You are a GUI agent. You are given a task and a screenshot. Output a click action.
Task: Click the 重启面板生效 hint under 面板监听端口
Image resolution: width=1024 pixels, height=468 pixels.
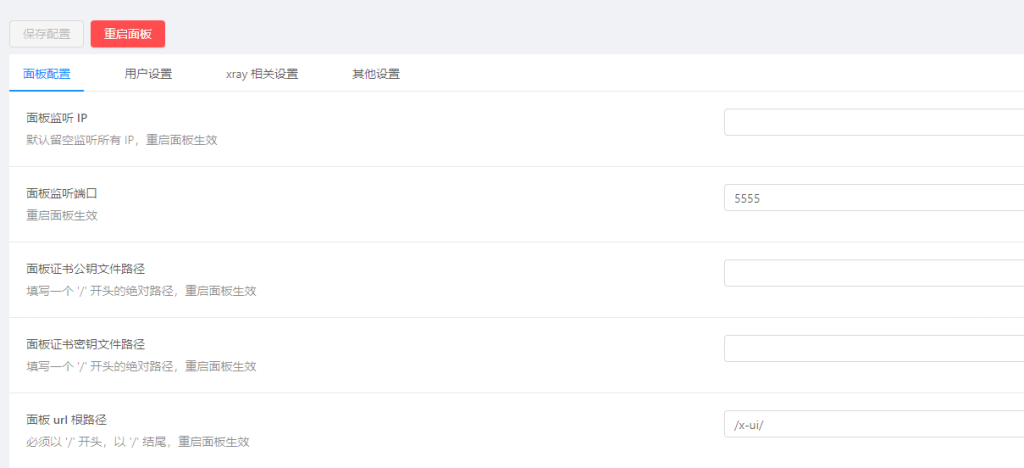(62, 215)
